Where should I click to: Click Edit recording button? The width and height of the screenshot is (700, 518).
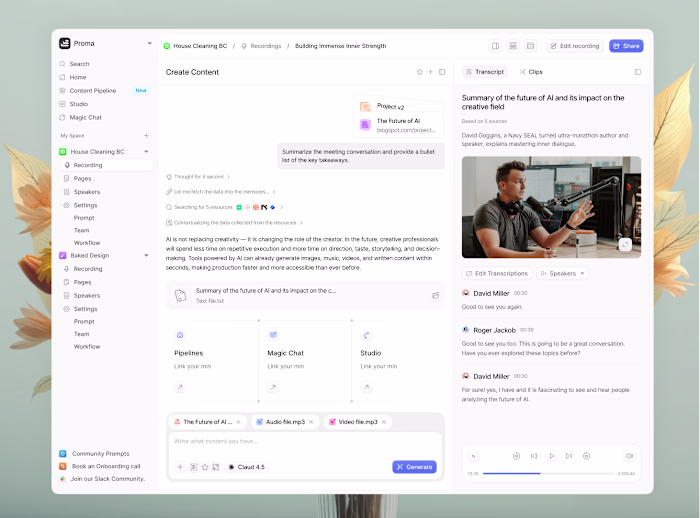tap(575, 46)
